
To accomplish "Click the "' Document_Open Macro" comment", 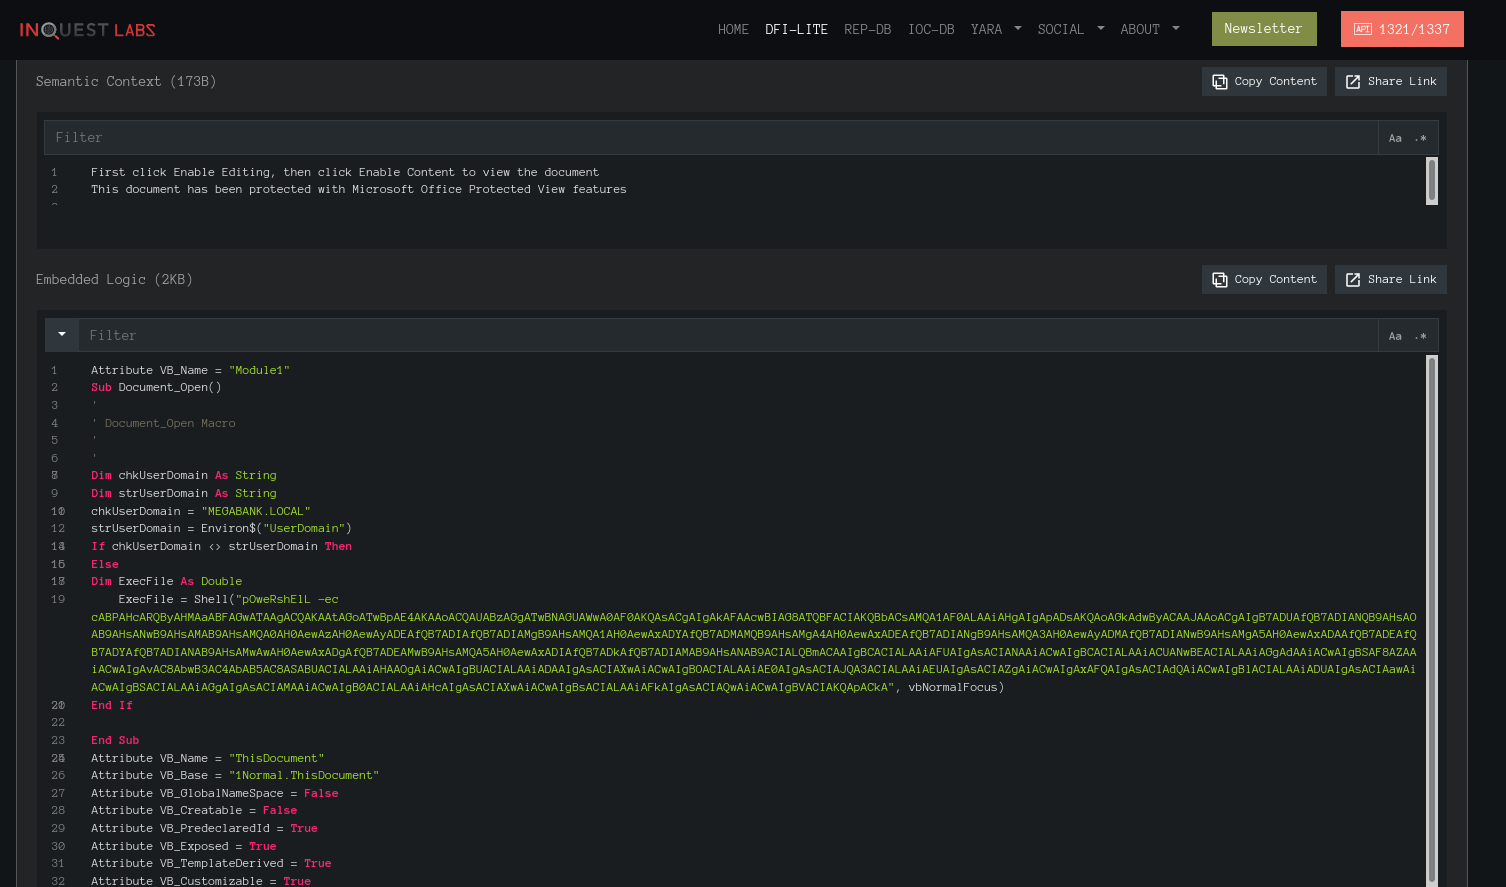I will [x=163, y=423].
